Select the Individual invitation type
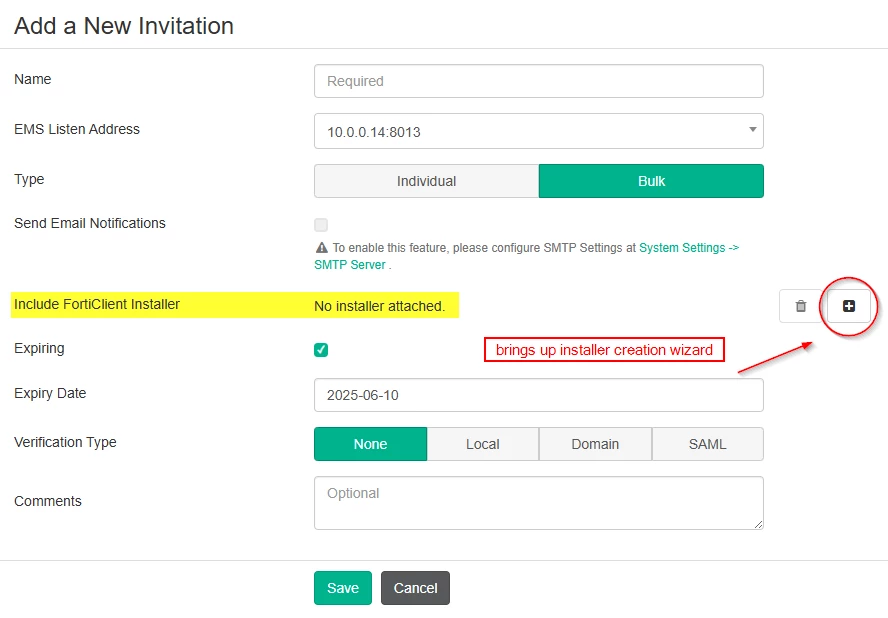The image size is (888, 618). click(x=426, y=181)
